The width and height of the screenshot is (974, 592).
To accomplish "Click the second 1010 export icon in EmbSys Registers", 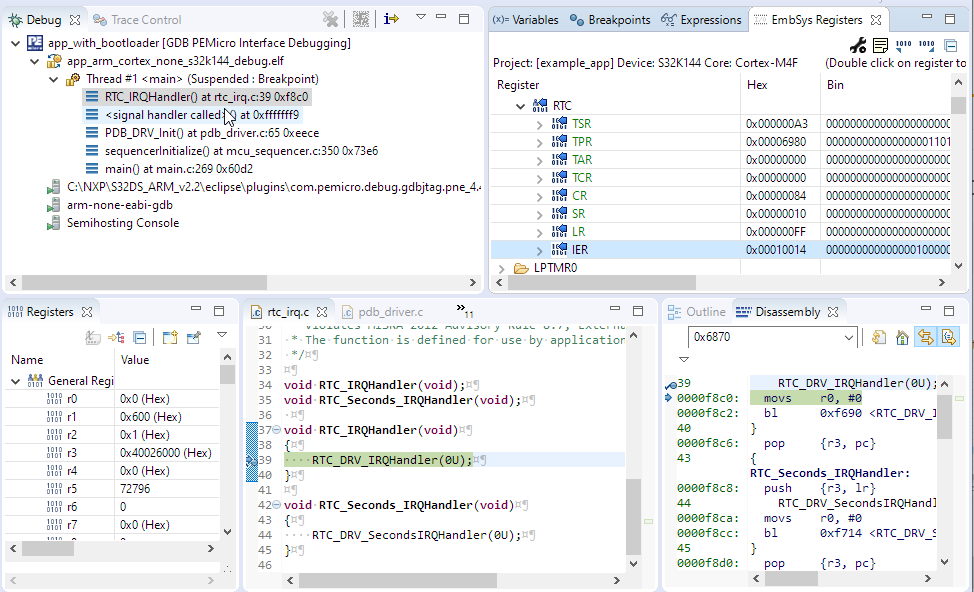I will click(x=926, y=45).
